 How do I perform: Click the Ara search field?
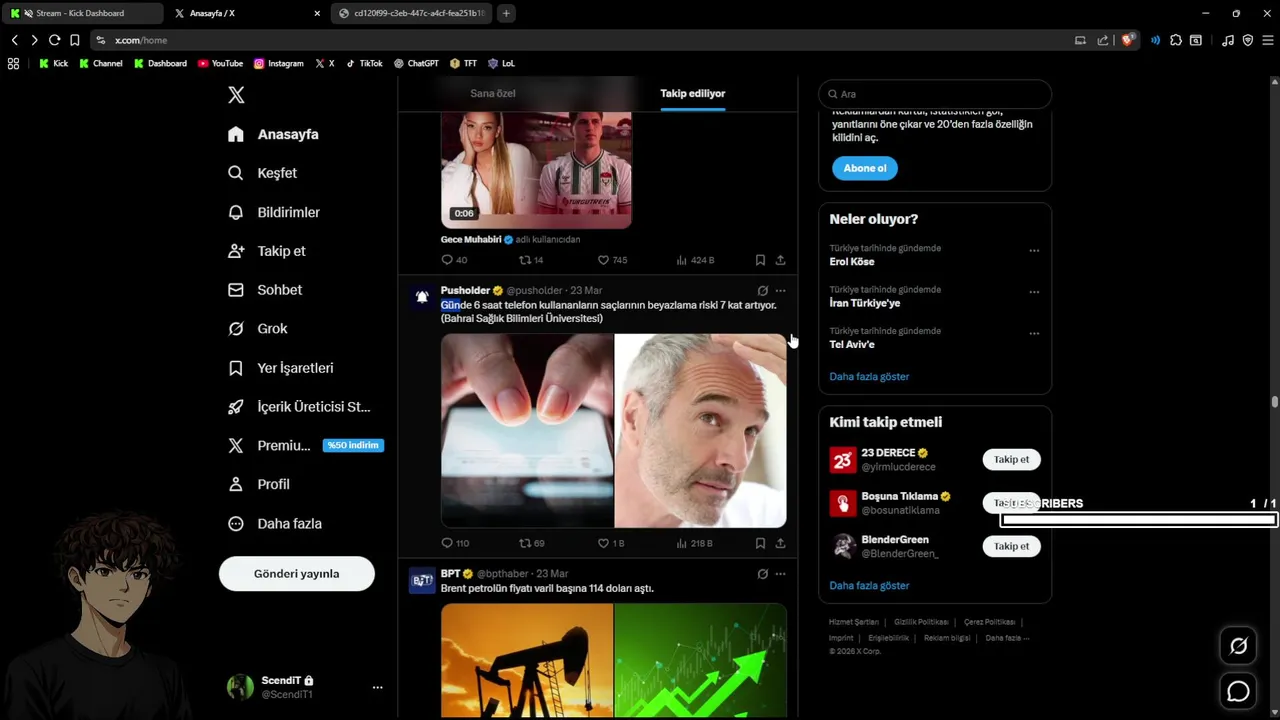pyautogui.click(x=935, y=94)
